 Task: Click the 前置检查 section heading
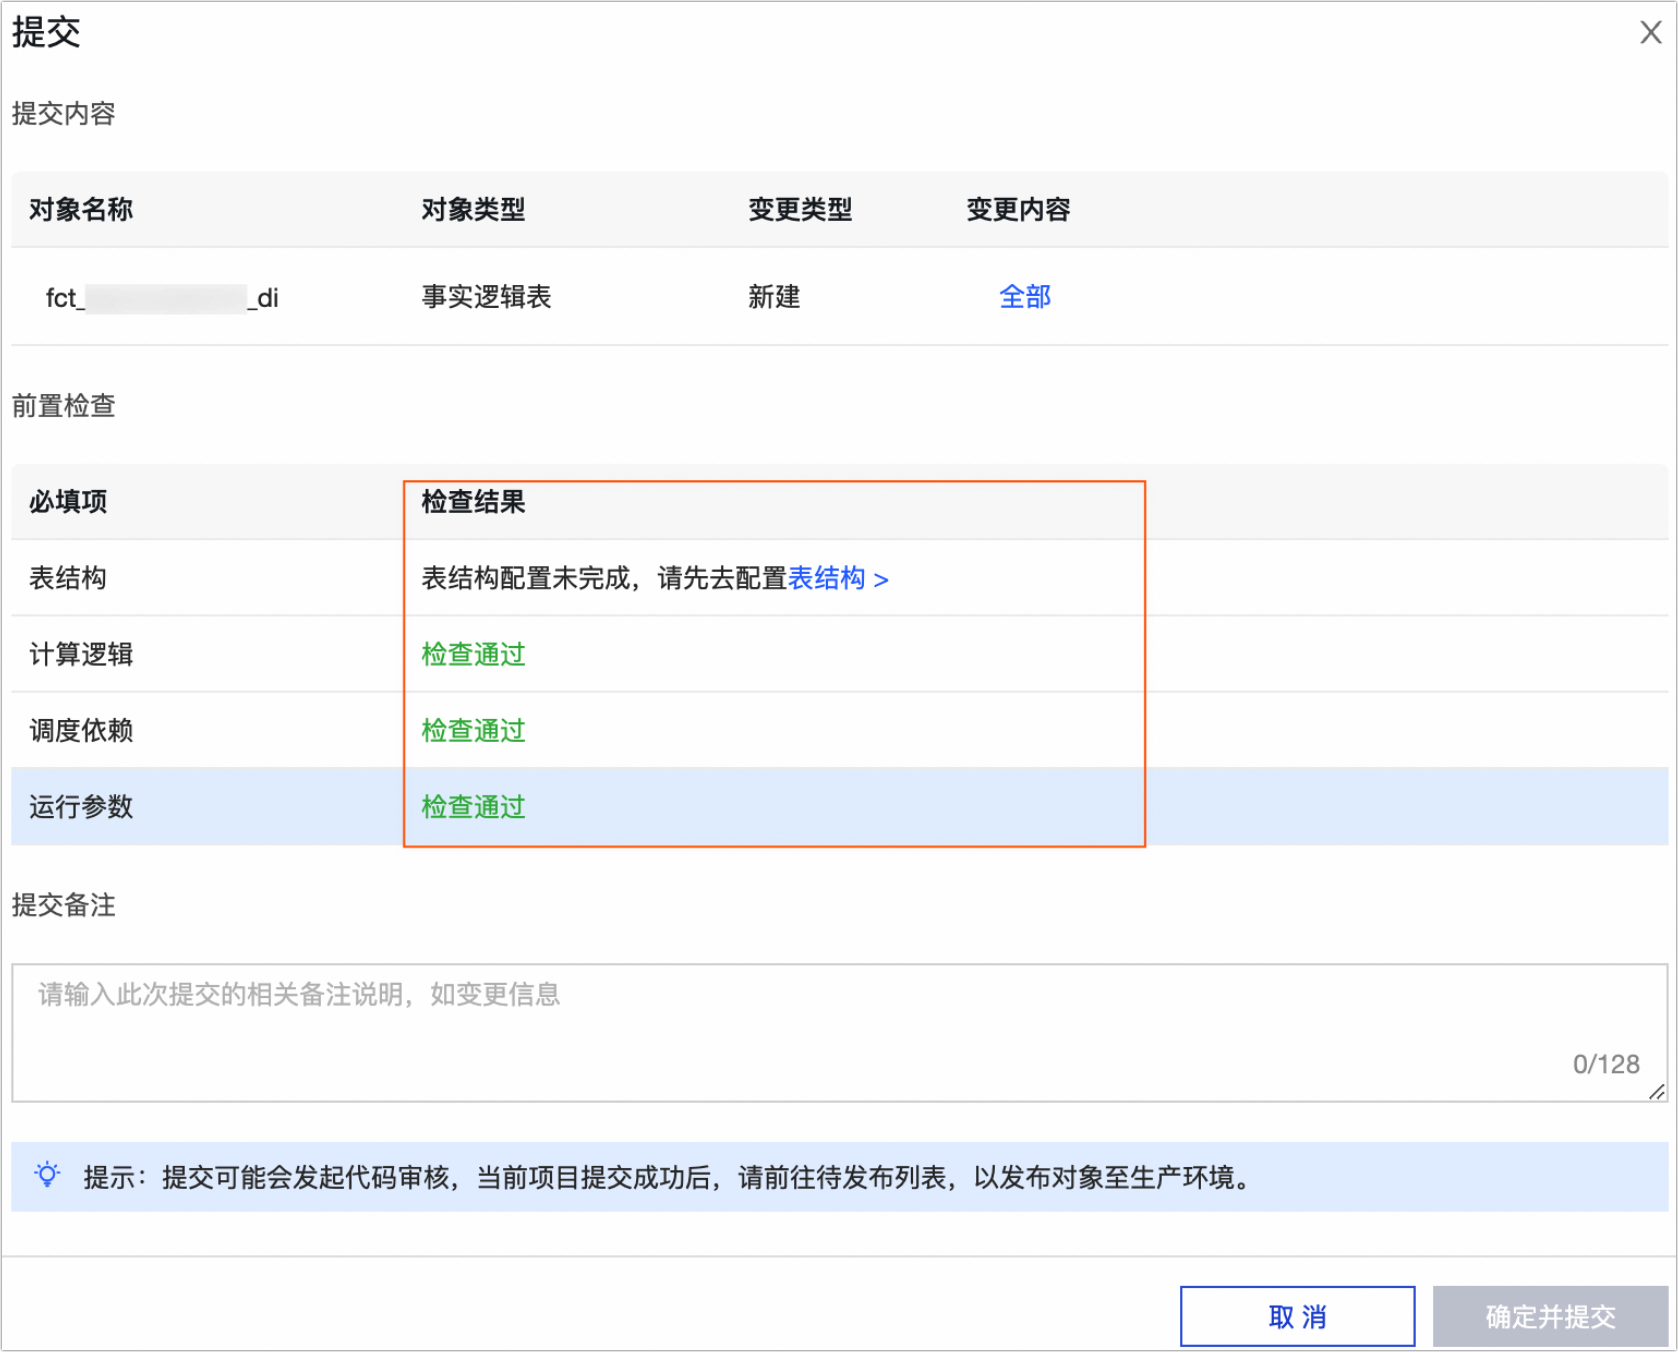coord(63,405)
